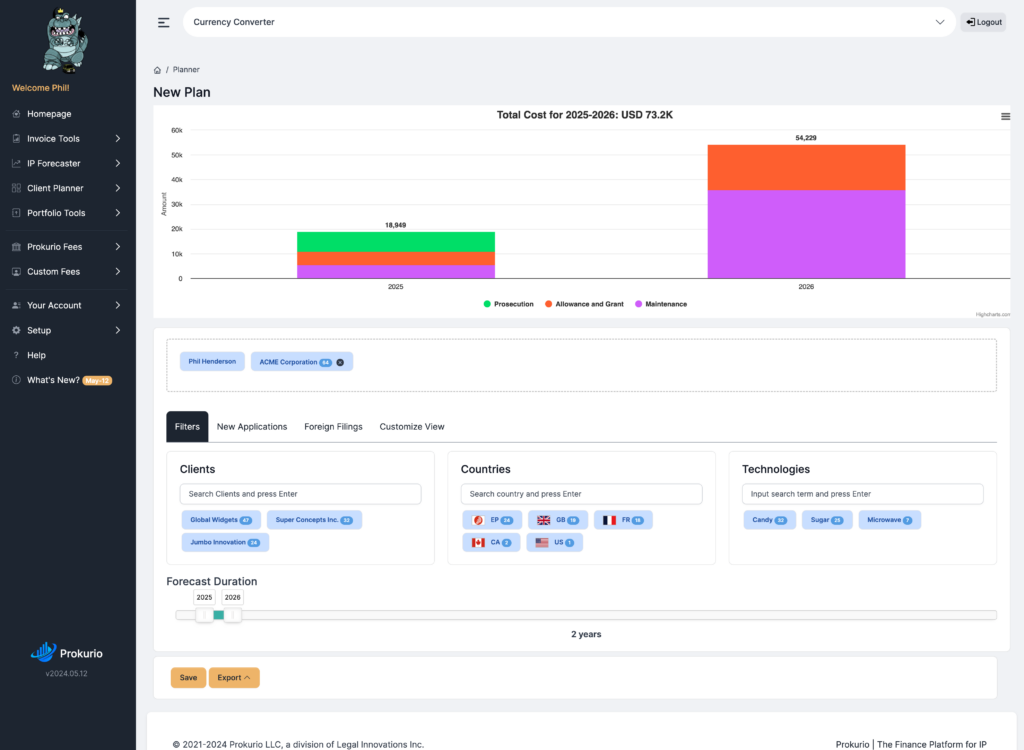Open the Export dropdown button
1024x750 pixels.
pyautogui.click(x=234, y=677)
